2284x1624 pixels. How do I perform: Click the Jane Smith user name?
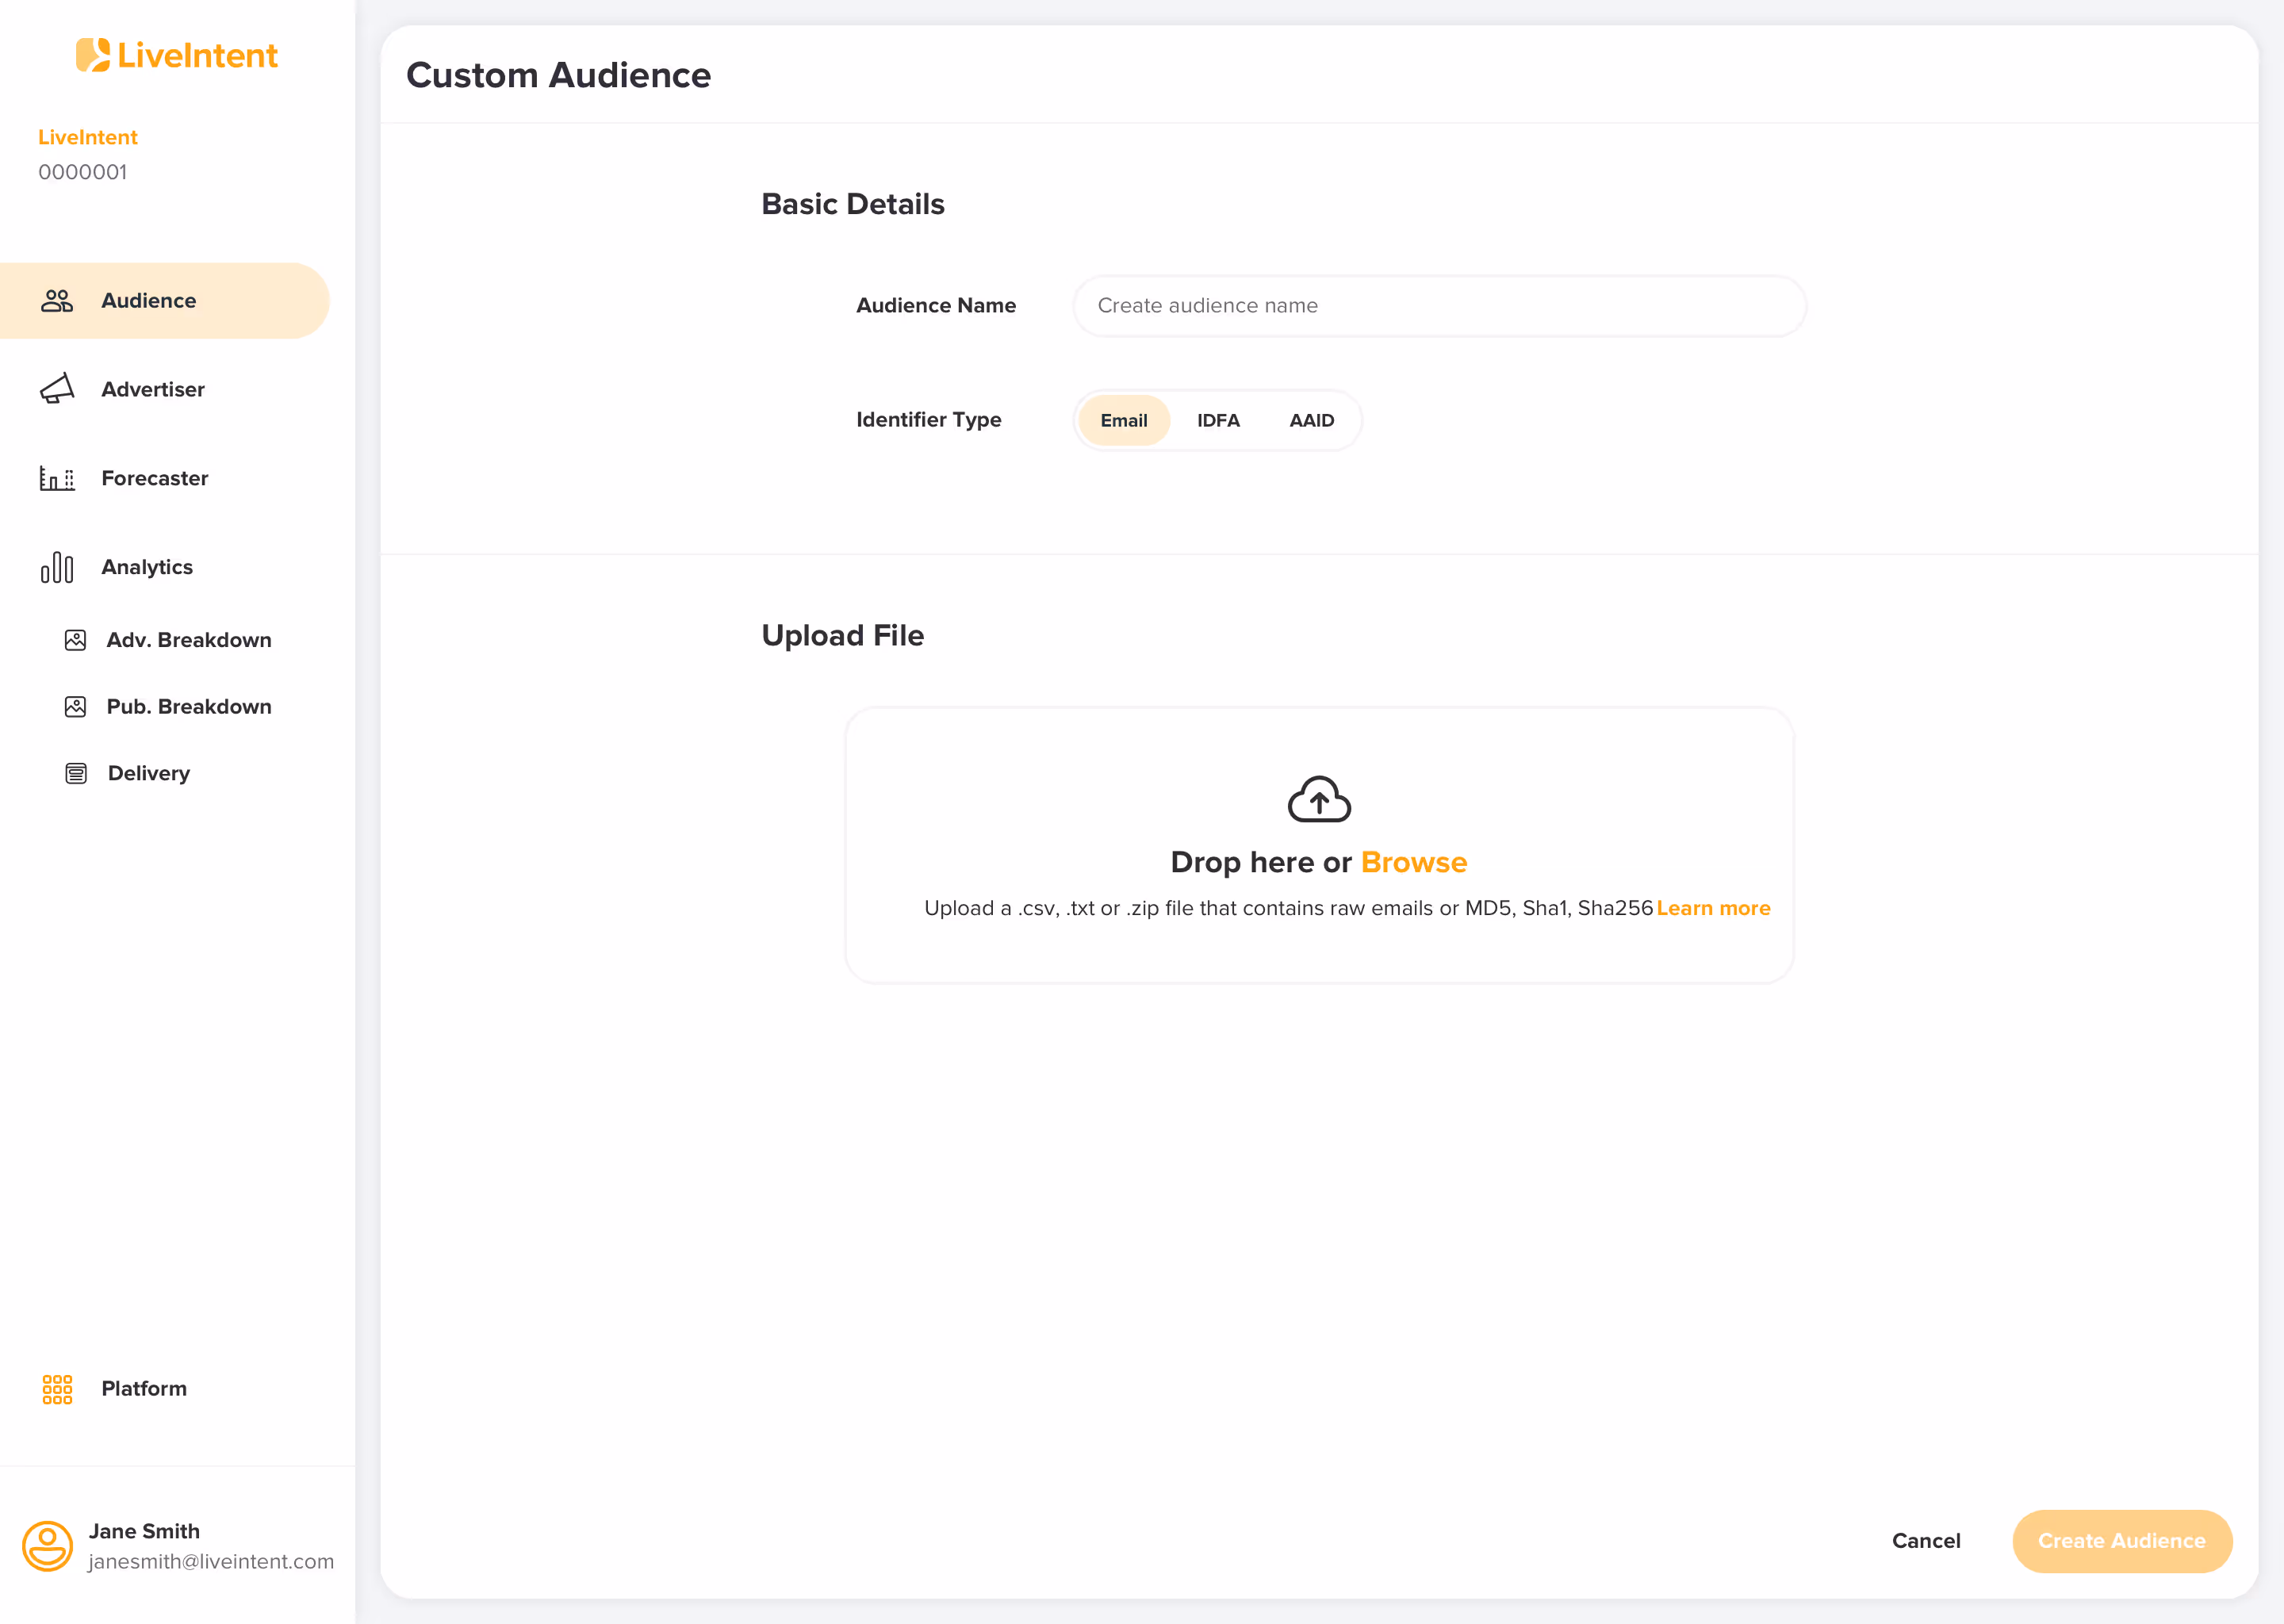pyautogui.click(x=144, y=1531)
